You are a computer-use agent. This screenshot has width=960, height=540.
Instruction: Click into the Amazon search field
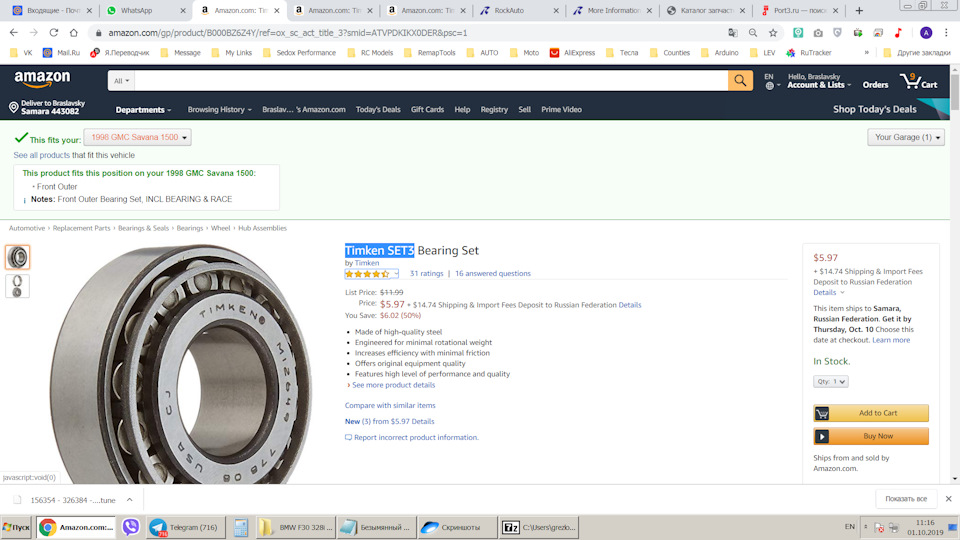pyautogui.click(x=431, y=80)
